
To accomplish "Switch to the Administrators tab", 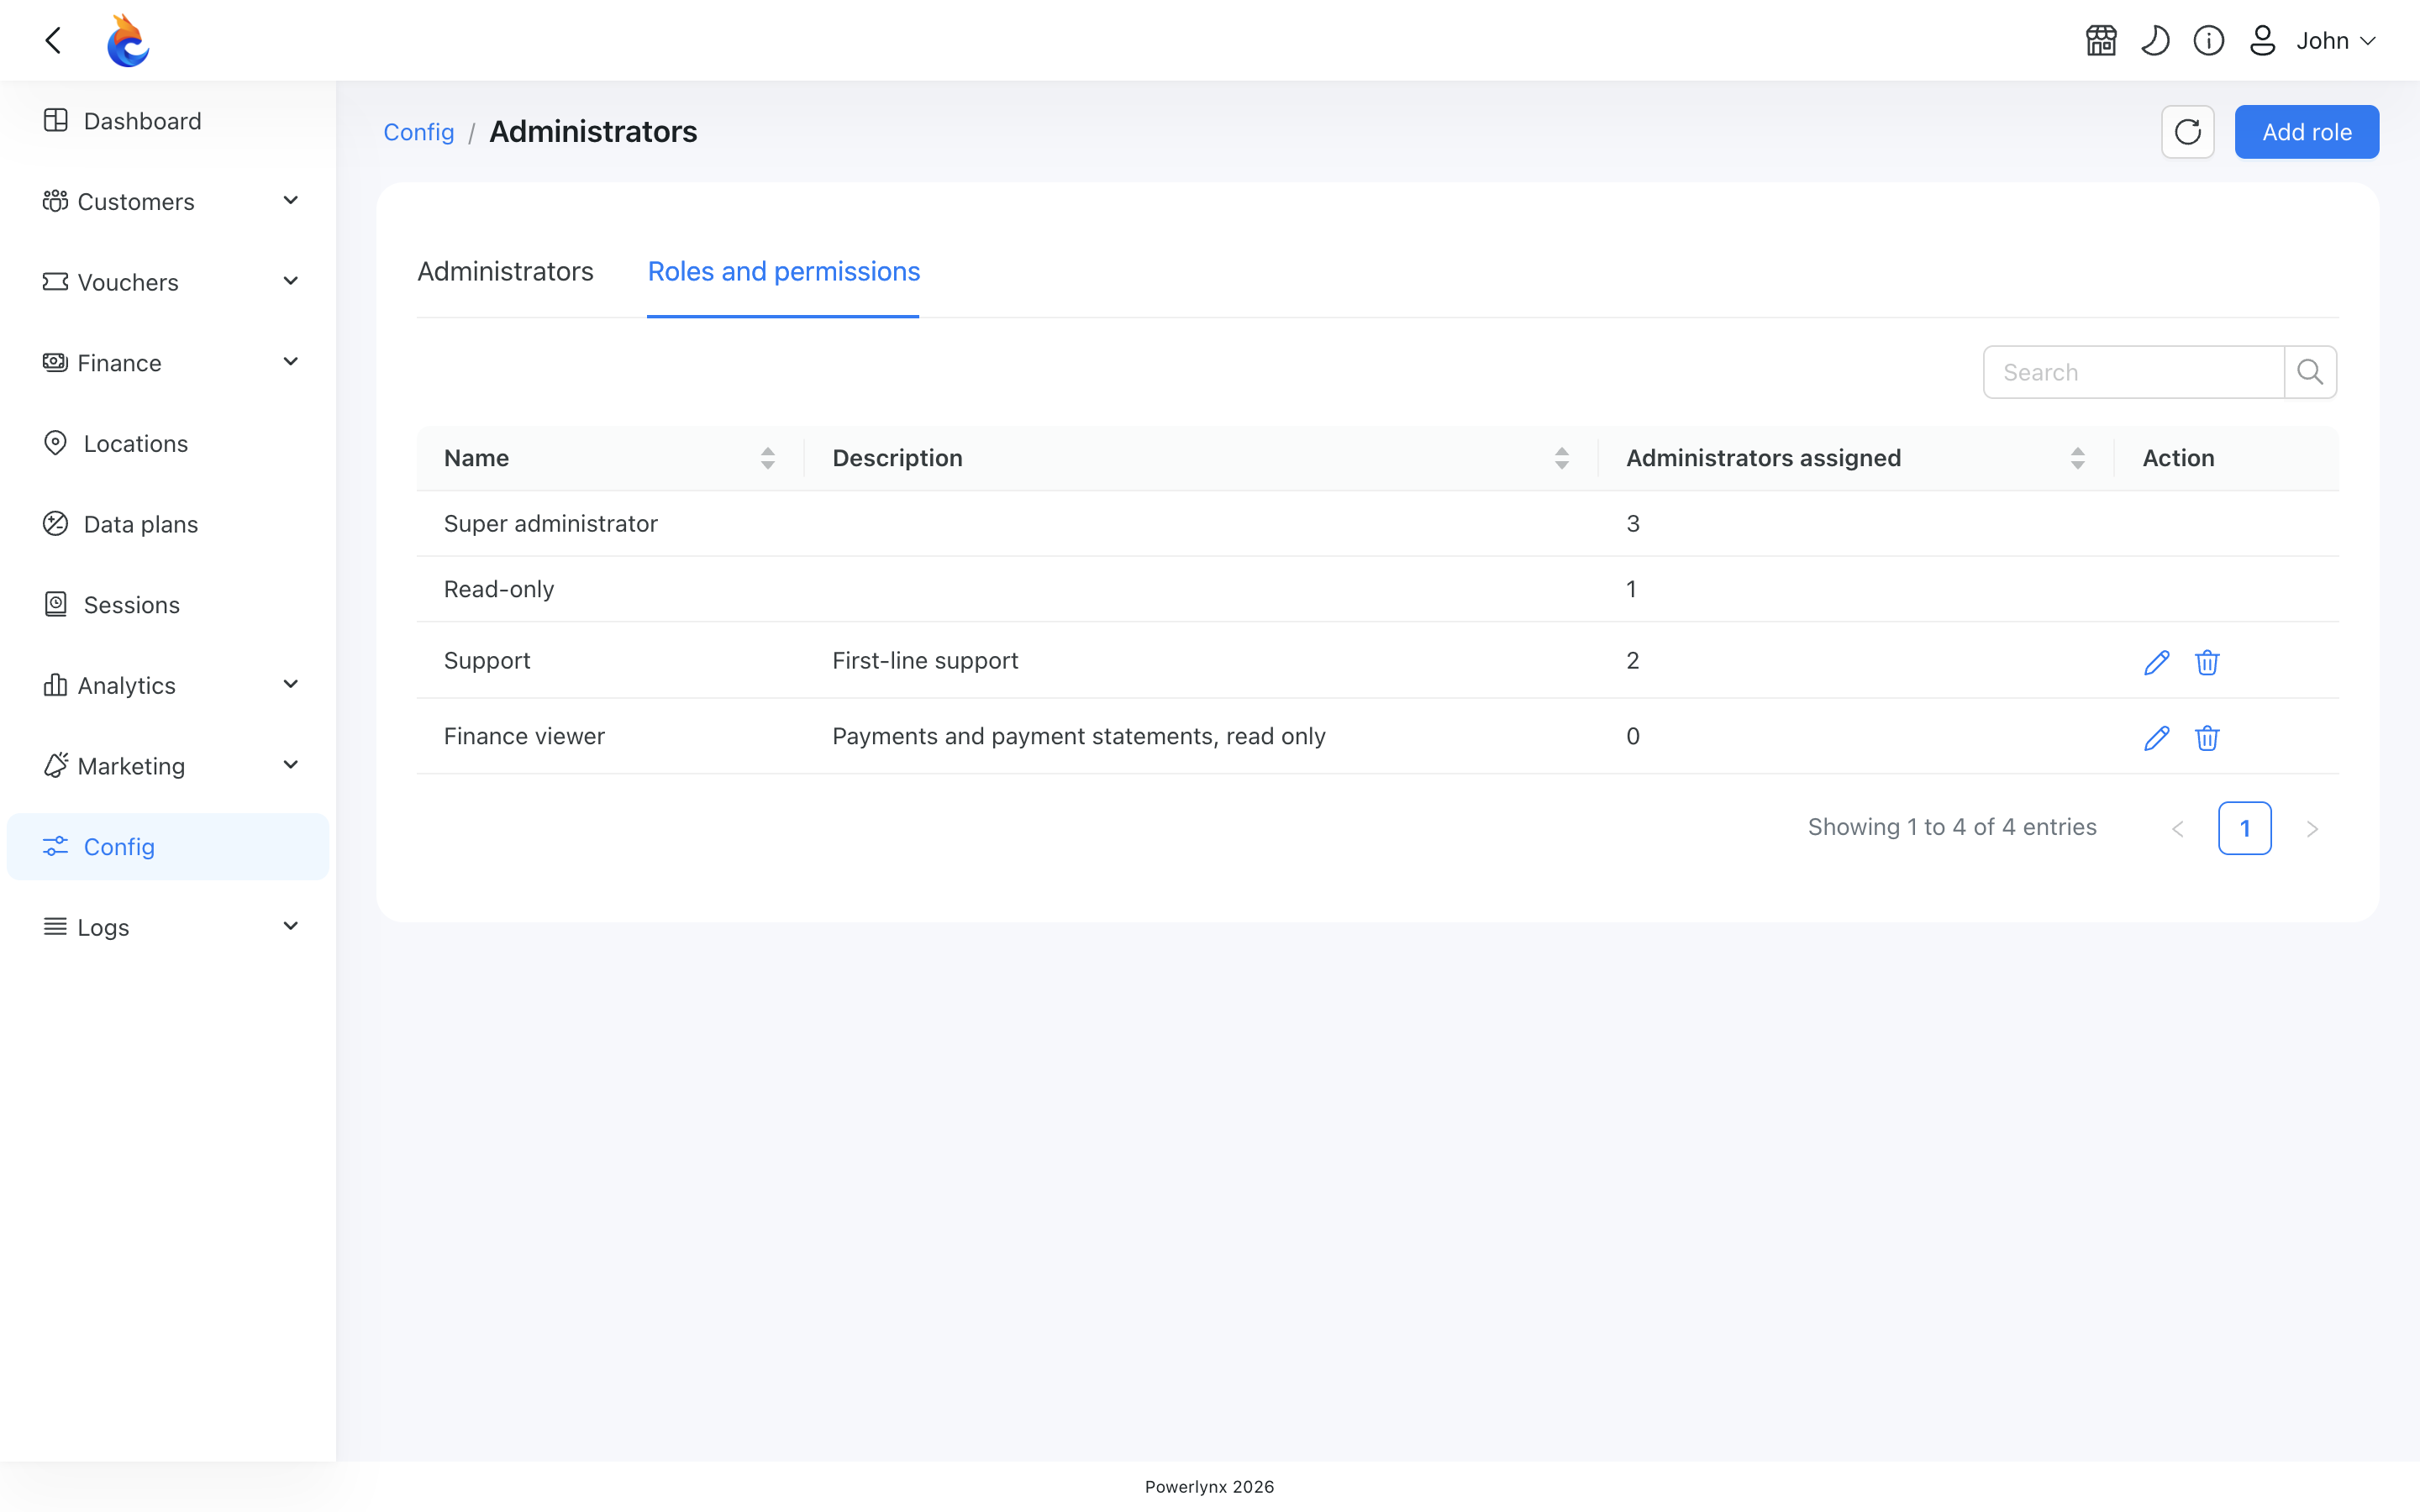I will click(x=505, y=271).
